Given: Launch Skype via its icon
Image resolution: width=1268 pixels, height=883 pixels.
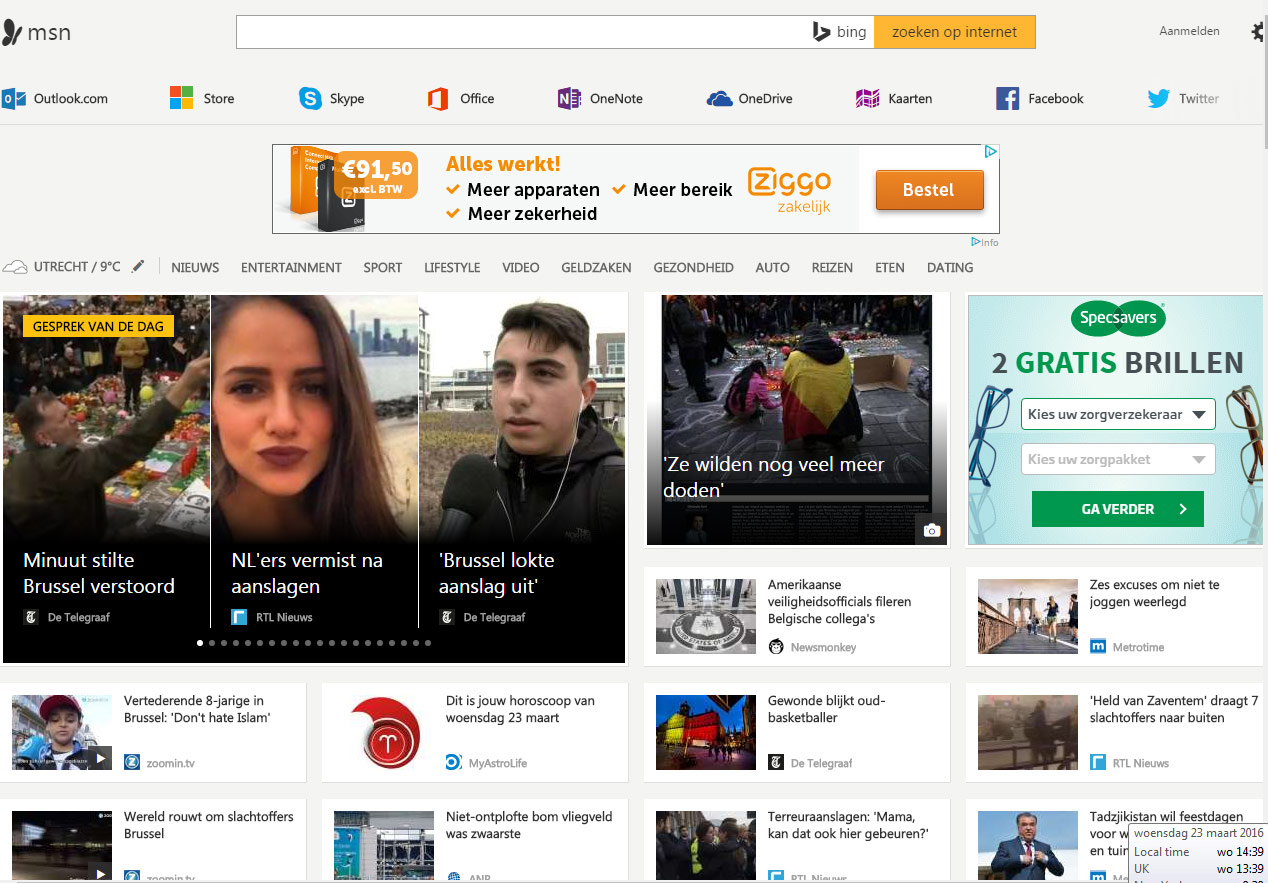Looking at the screenshot, I should point(310,98).
